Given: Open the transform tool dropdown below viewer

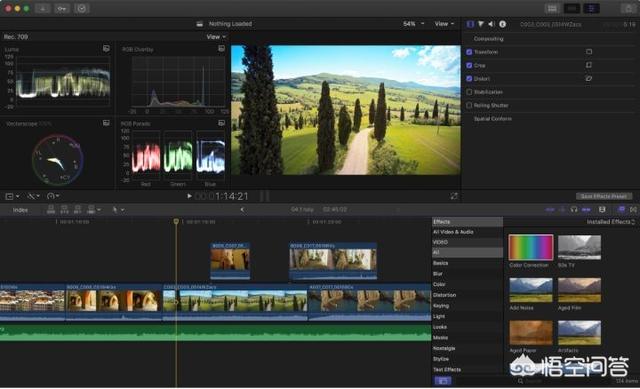Looking at the screenshot, I should [x=12, y=196].
